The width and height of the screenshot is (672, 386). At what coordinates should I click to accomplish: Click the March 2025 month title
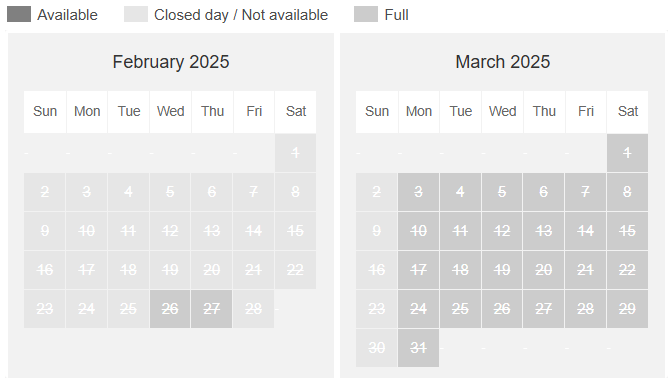(x=503, y=62)
